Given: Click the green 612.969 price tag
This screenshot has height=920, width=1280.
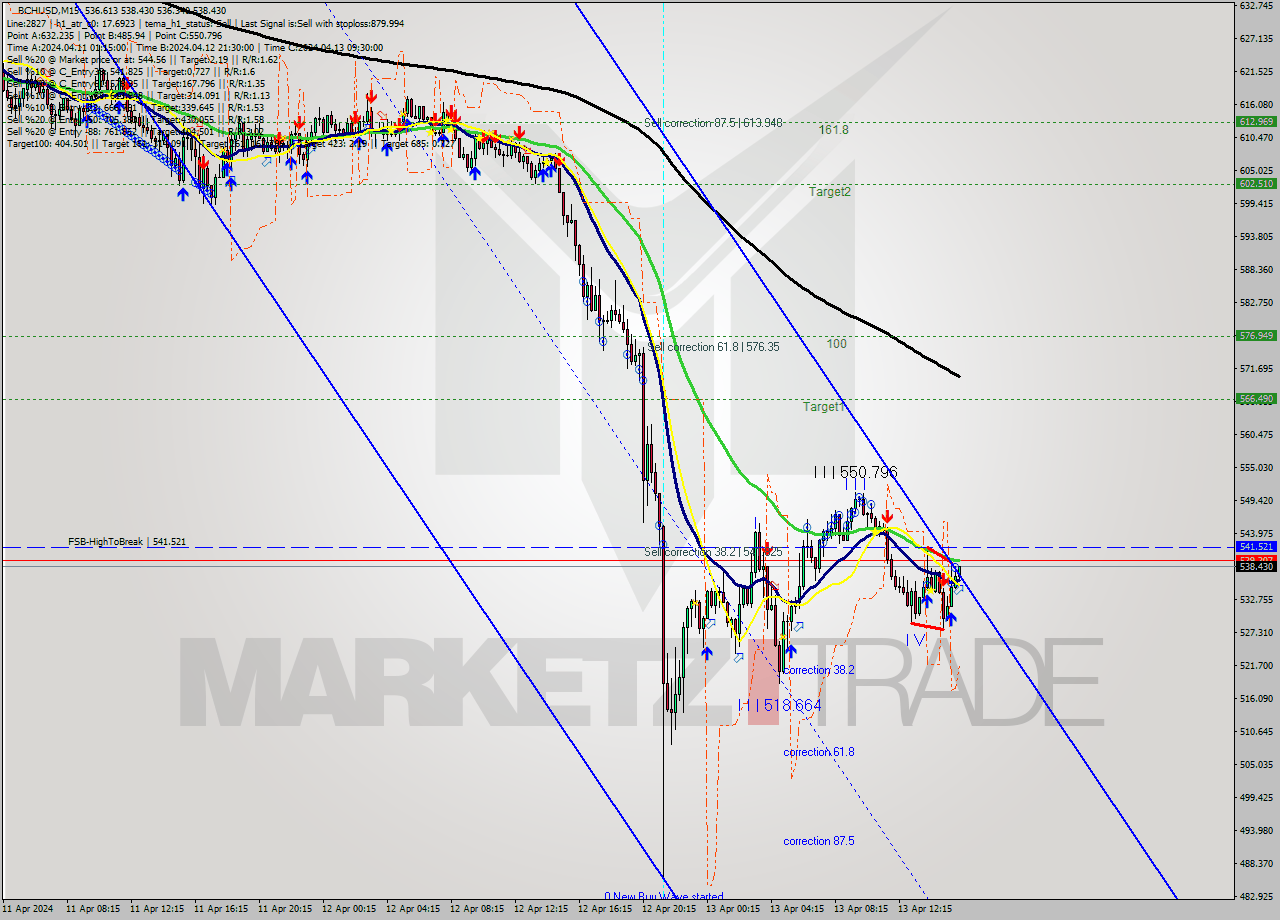Looking at the screenshot, I should pos(1256,122).
